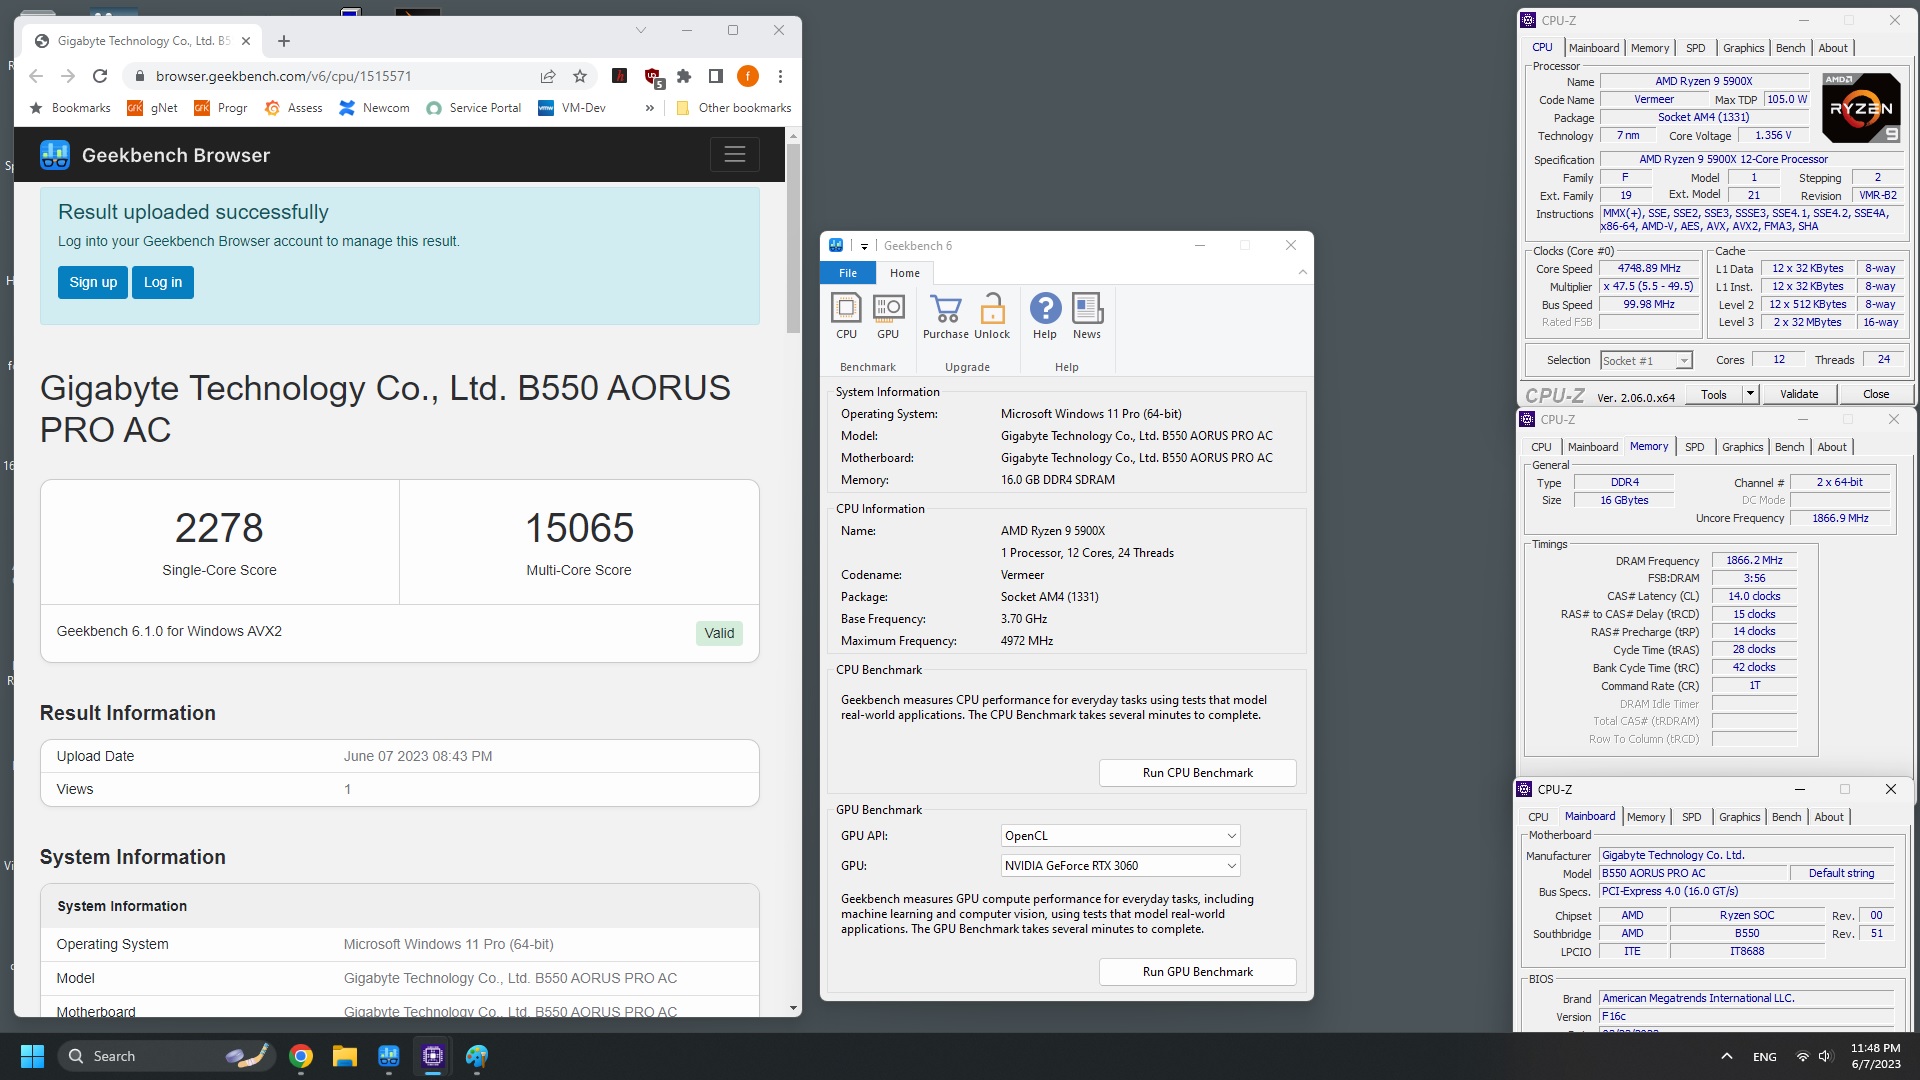Open the Chrome profile avatar

748,76
